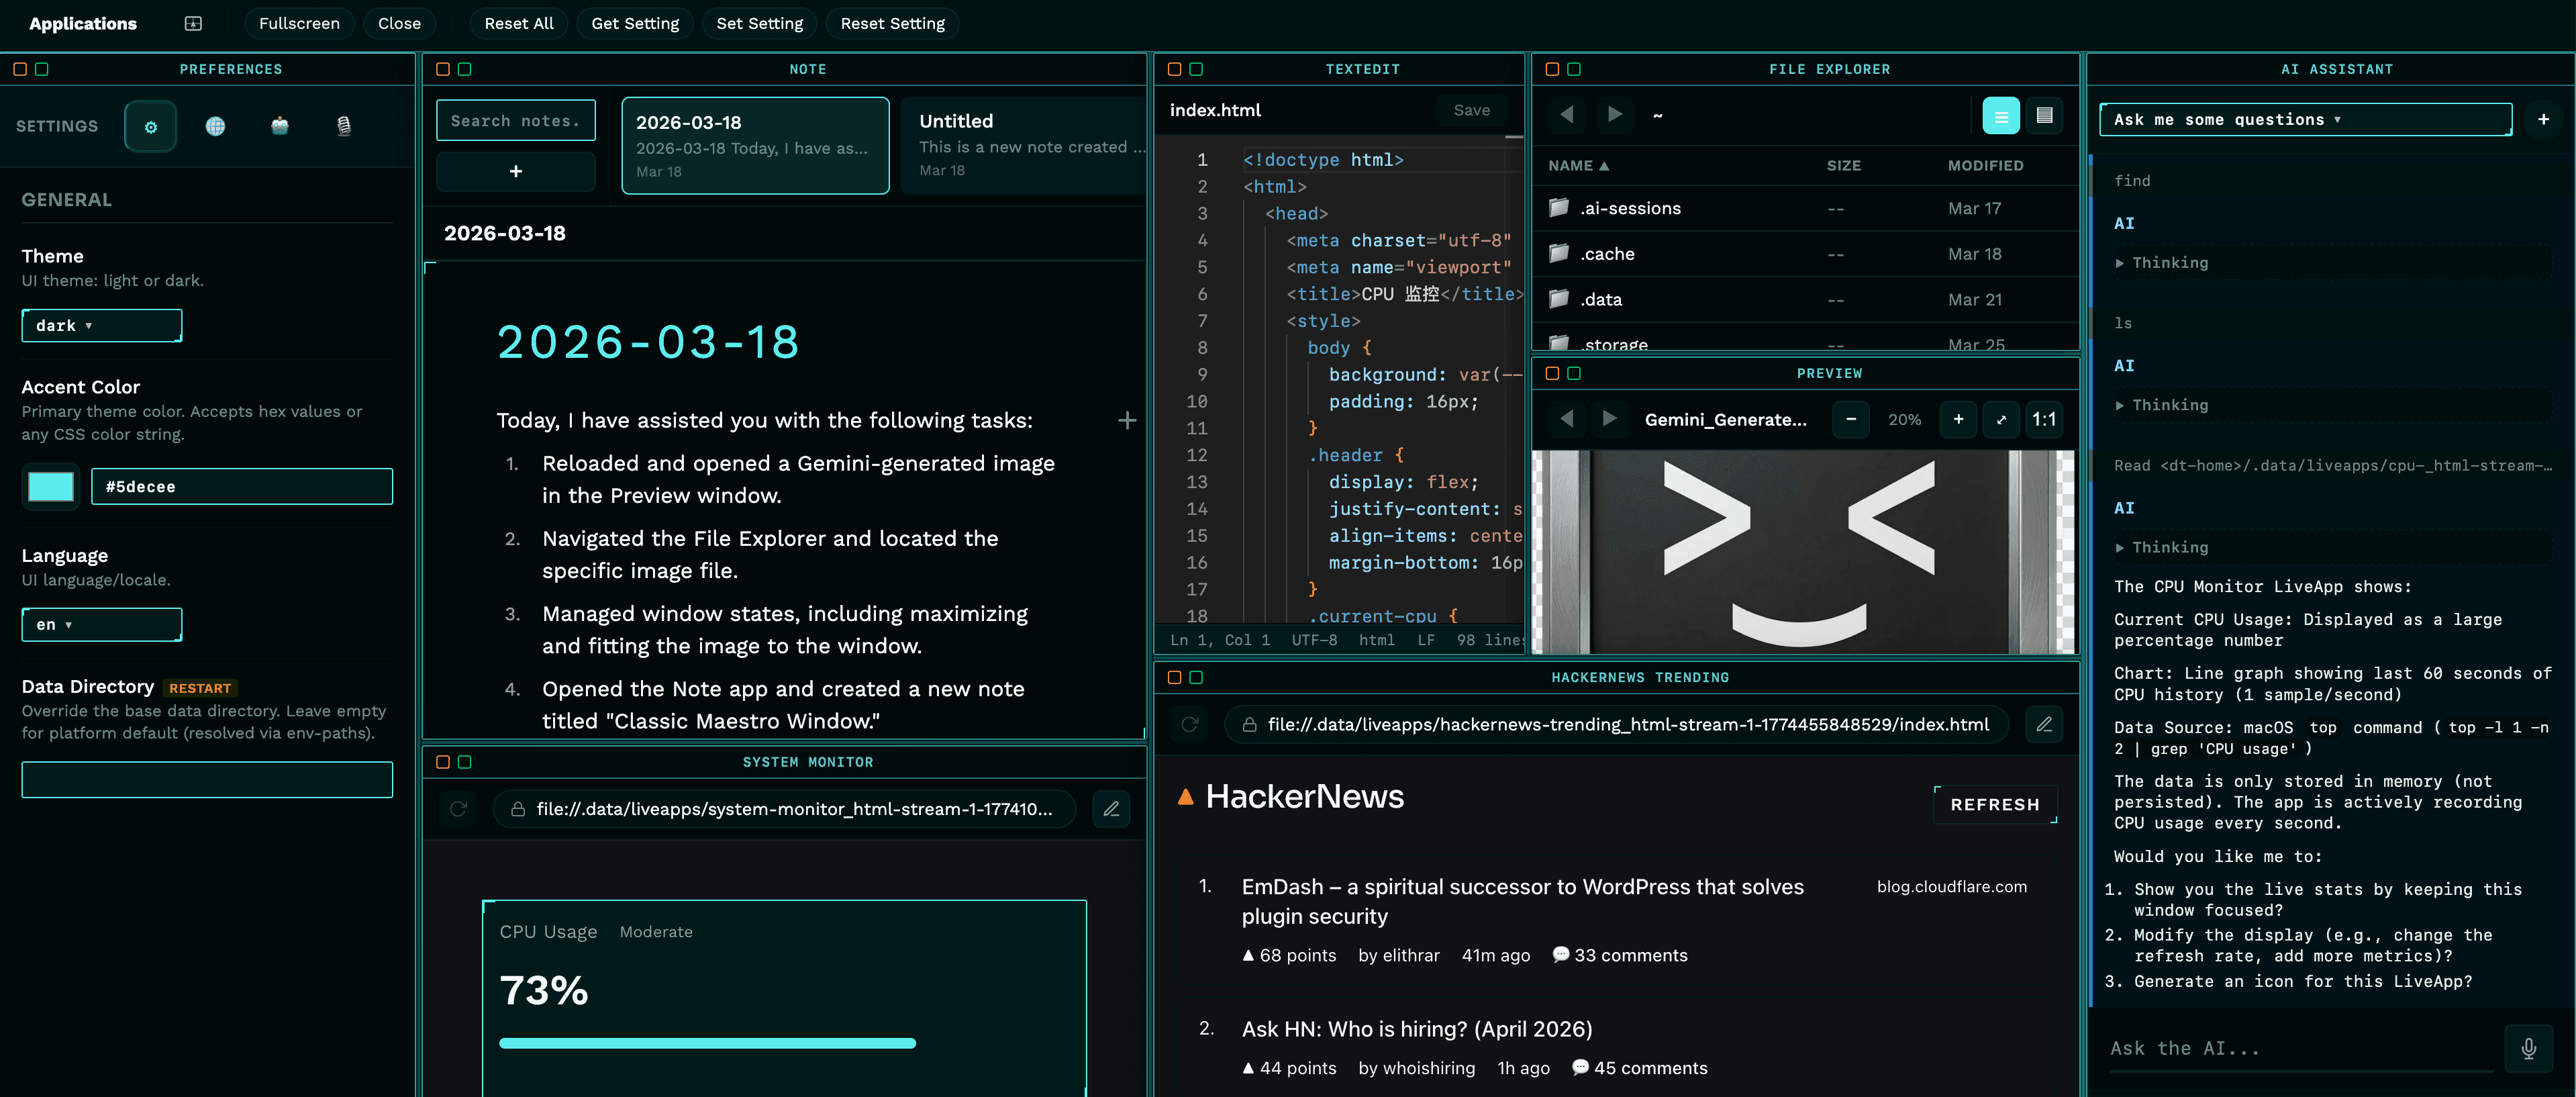This screenshot has height=1097, width=2576.
Task: Click the REFRESH button in HackerNews Trending
Action: click(1994, 804)
